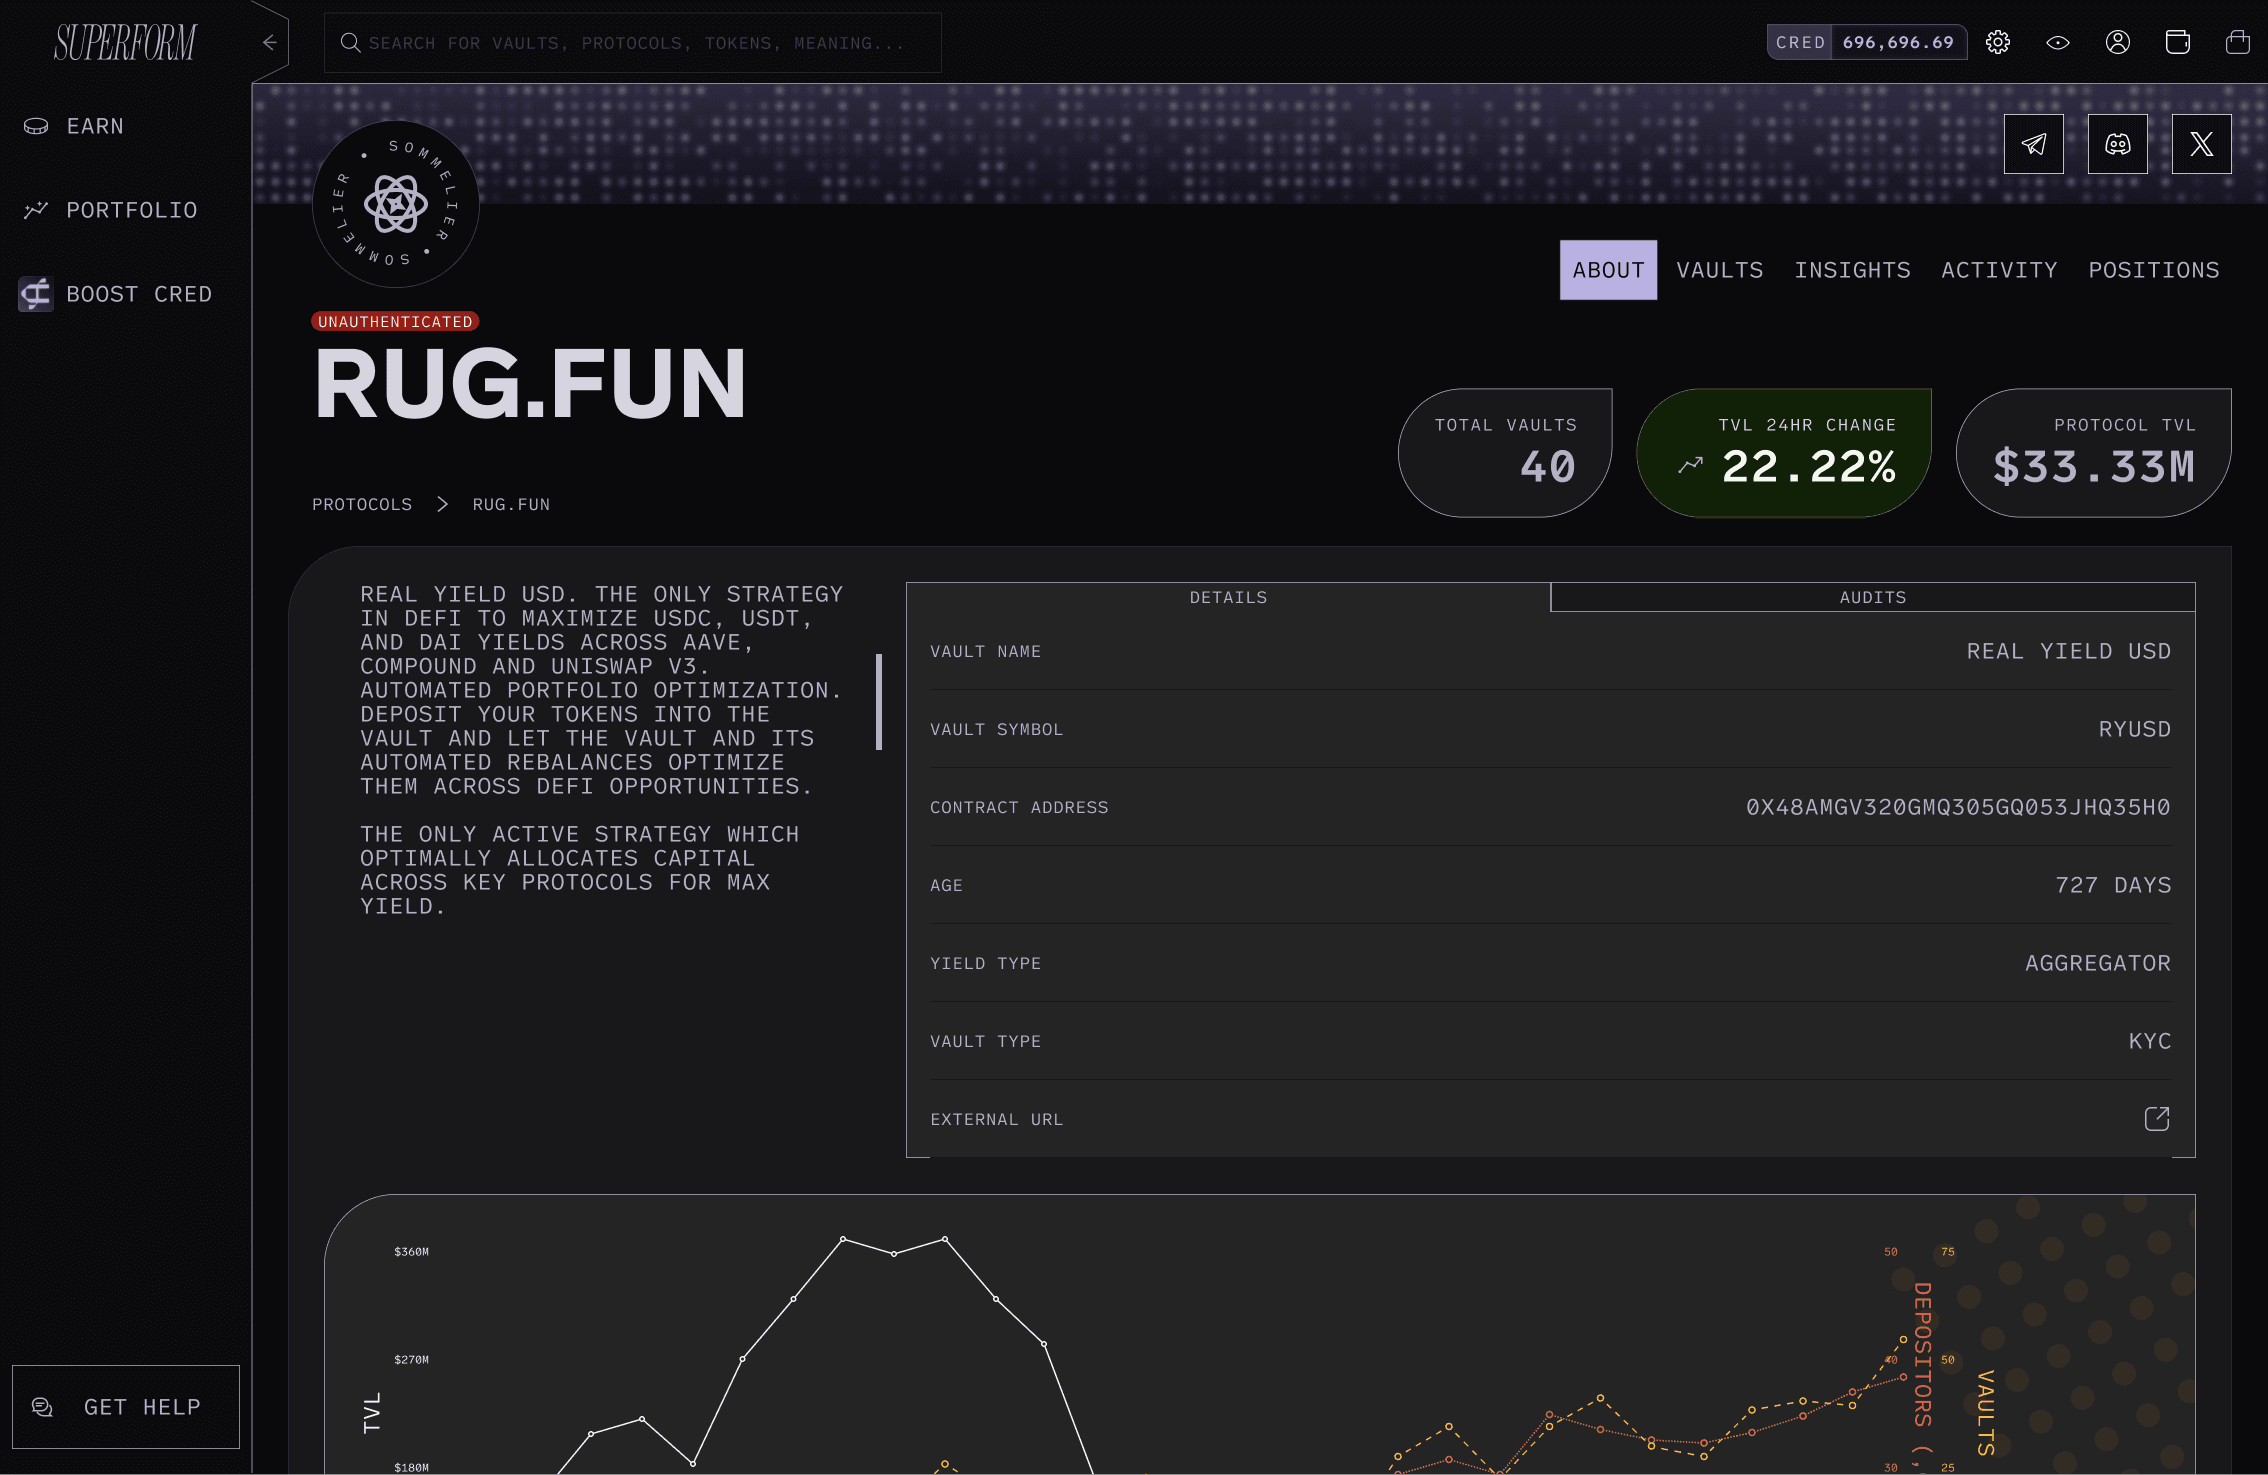Image resolution: width=2268 pixels, height=1475 pixels.
Task: Switch to the Insights tab
Action: click(1852, 270)
